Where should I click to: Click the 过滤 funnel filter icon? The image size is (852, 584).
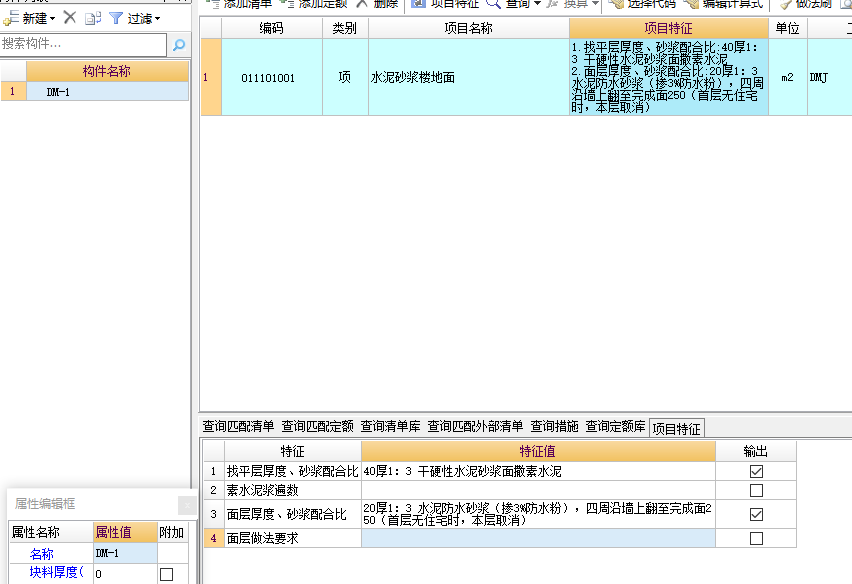[116, 18]
